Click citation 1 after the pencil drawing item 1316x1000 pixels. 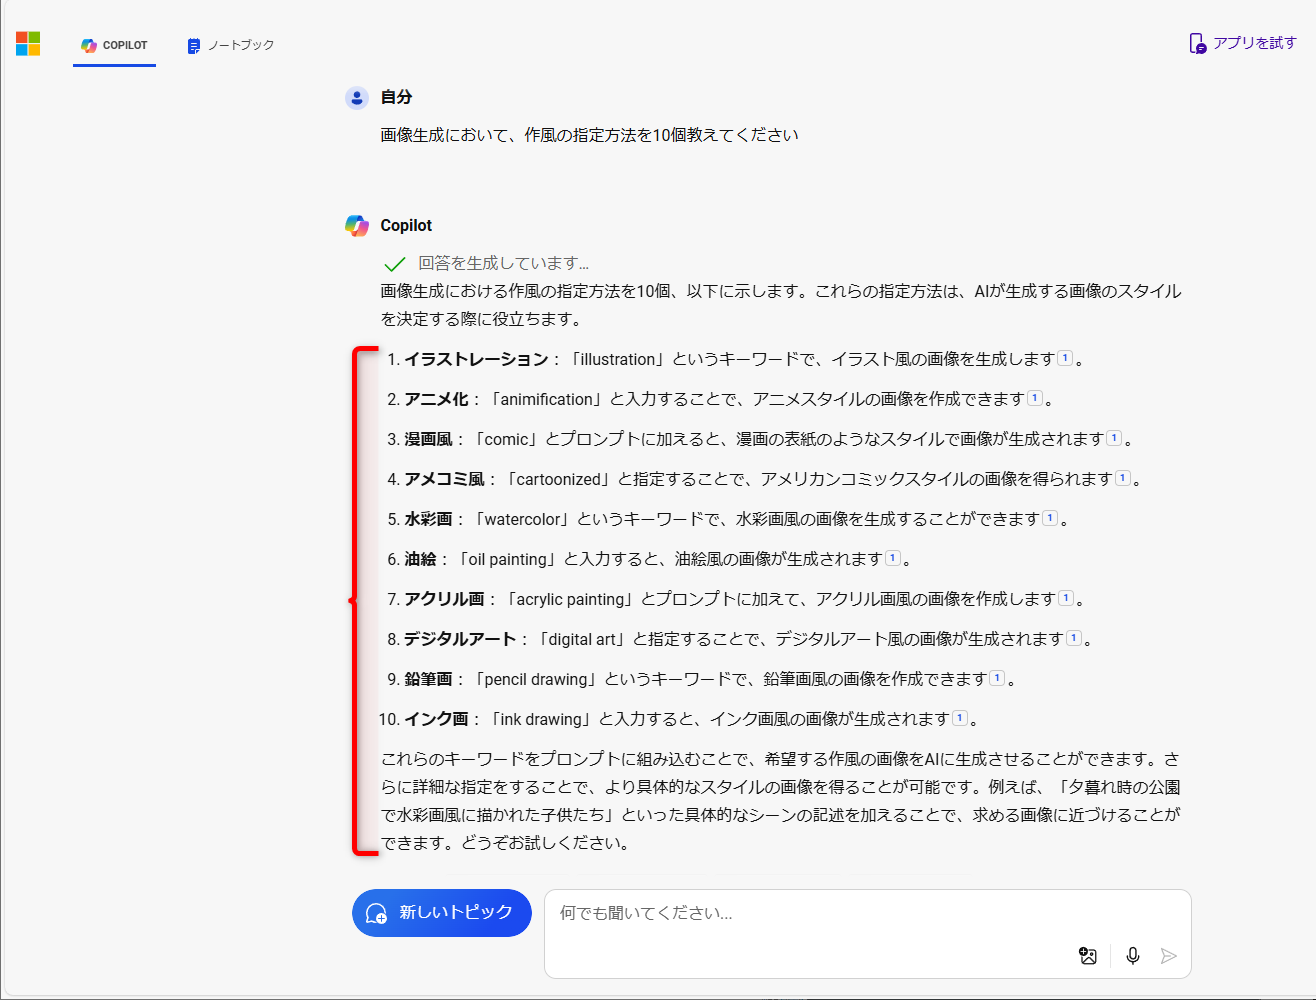[x=997, y=677]
